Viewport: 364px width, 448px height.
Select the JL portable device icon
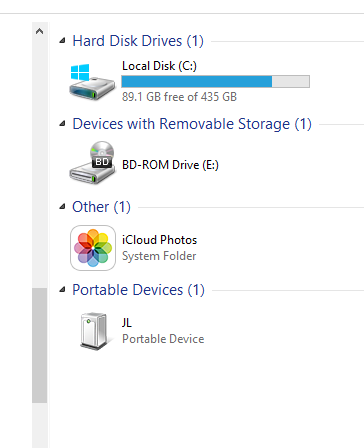pos(94,331)
